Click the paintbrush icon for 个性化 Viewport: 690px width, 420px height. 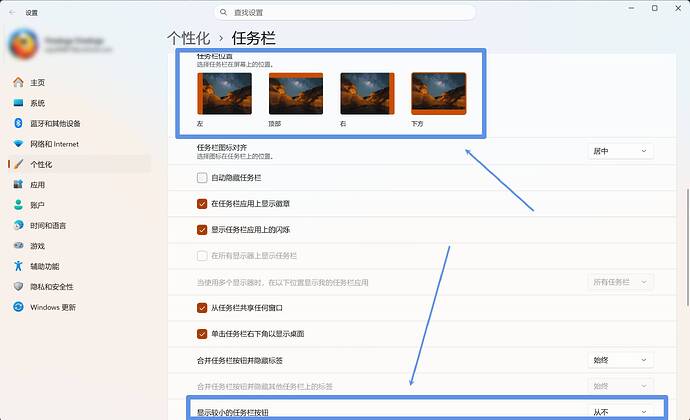18,164
